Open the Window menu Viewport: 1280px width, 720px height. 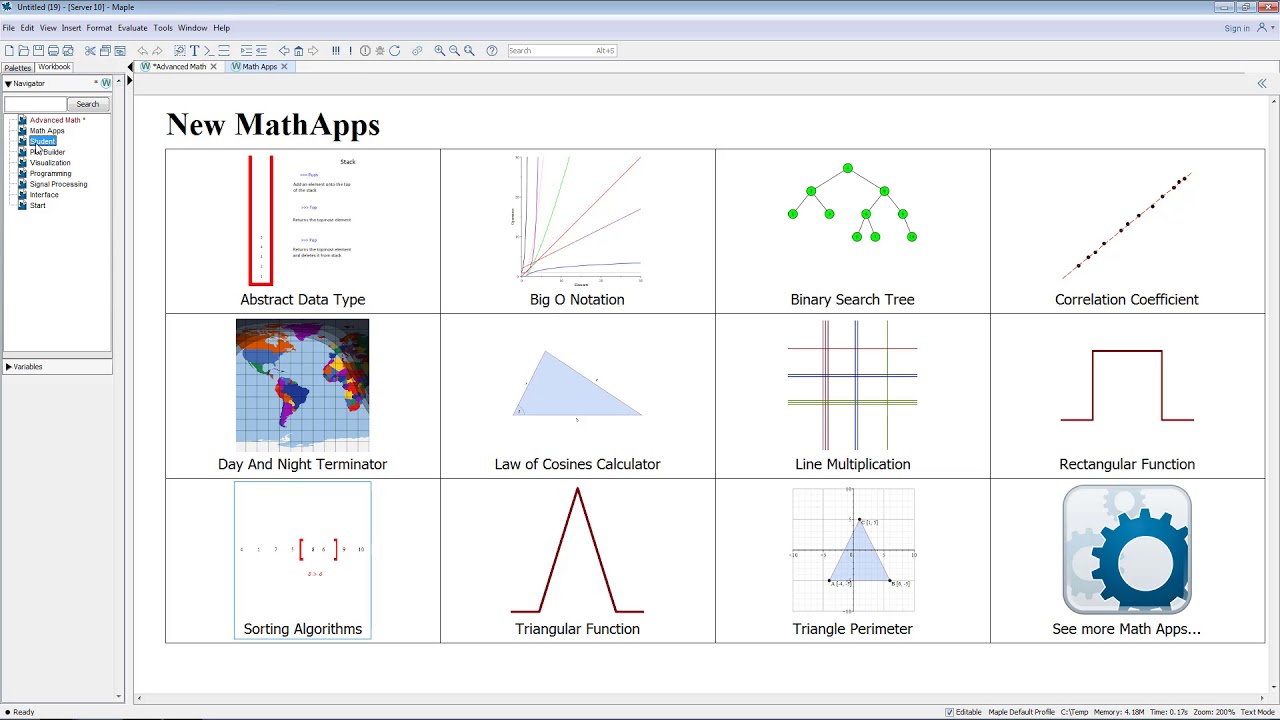click(192, 28)
